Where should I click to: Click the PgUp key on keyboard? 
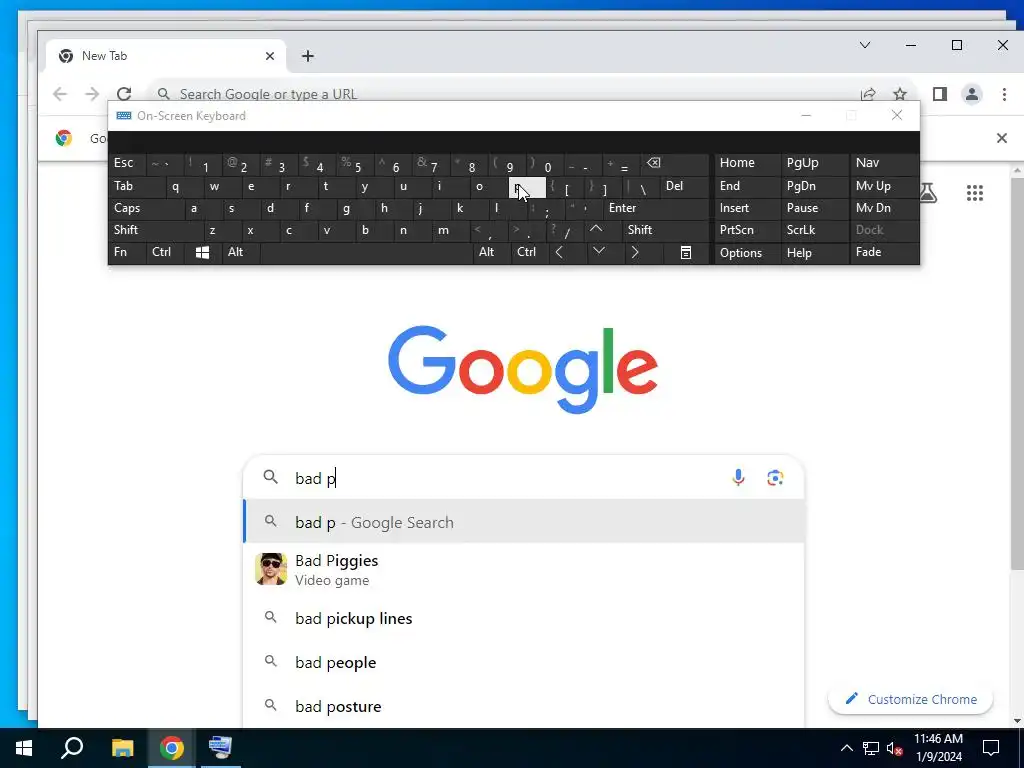(x=814, y=163)
